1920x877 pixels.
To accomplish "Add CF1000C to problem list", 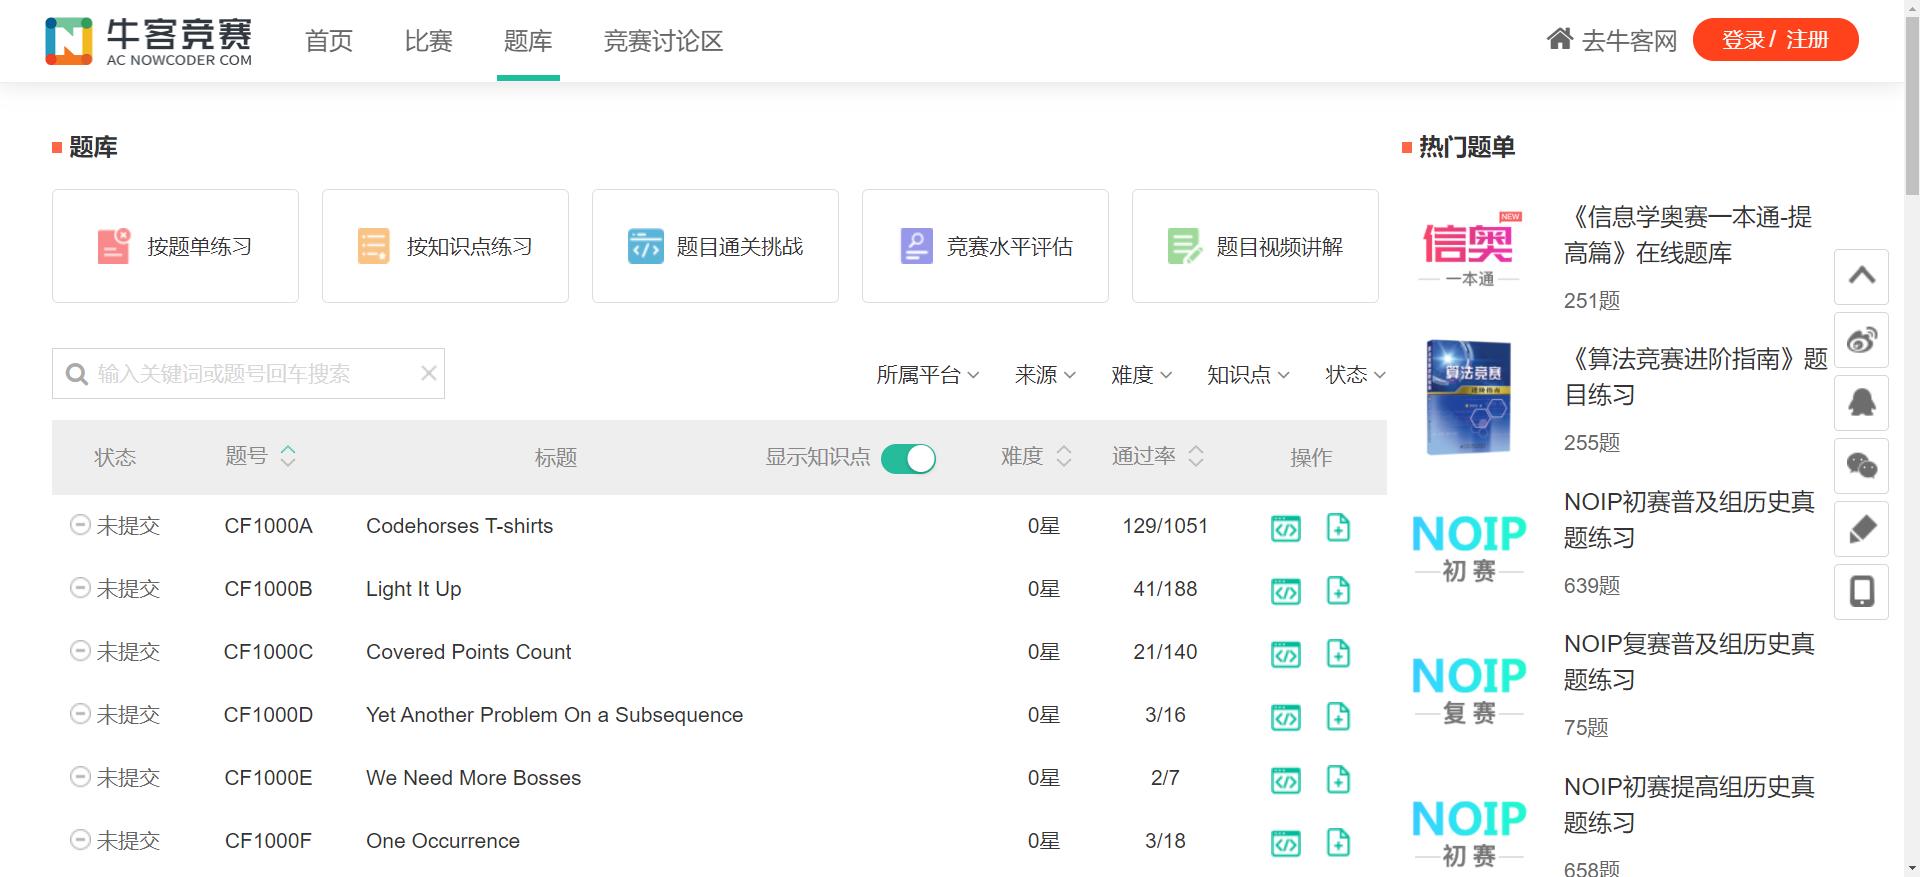I will click(1338, 653).
